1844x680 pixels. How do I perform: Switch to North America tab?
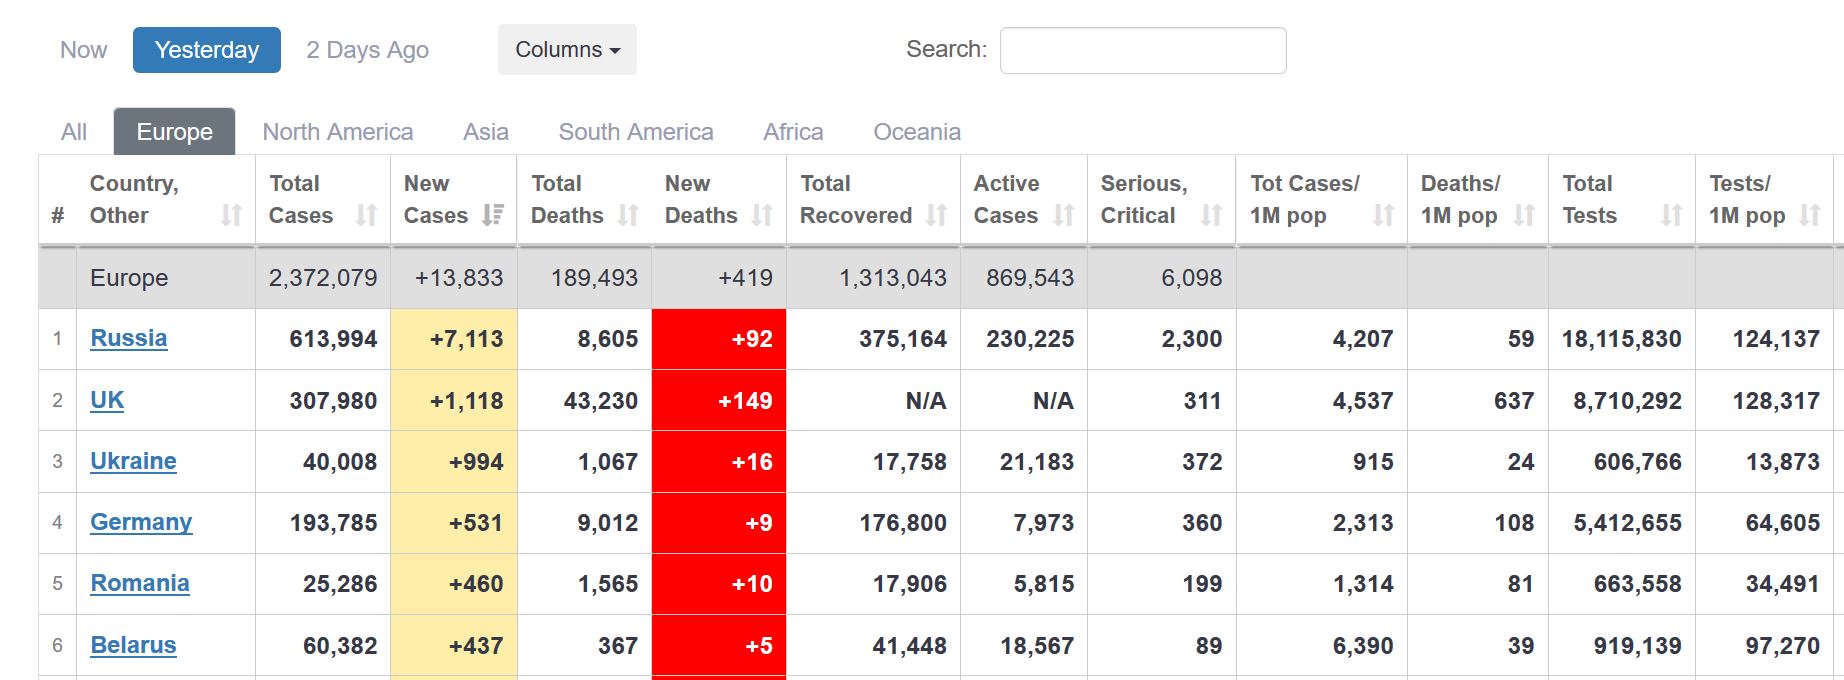pyautogui.click(x=337, y=132)
